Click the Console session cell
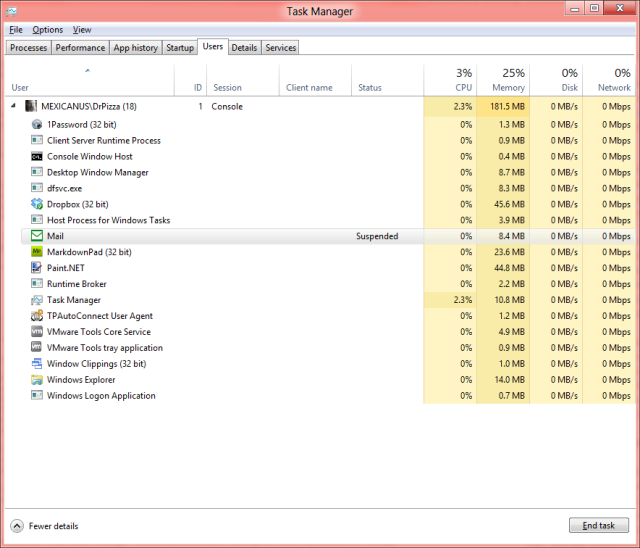 (x=227, y=106)
